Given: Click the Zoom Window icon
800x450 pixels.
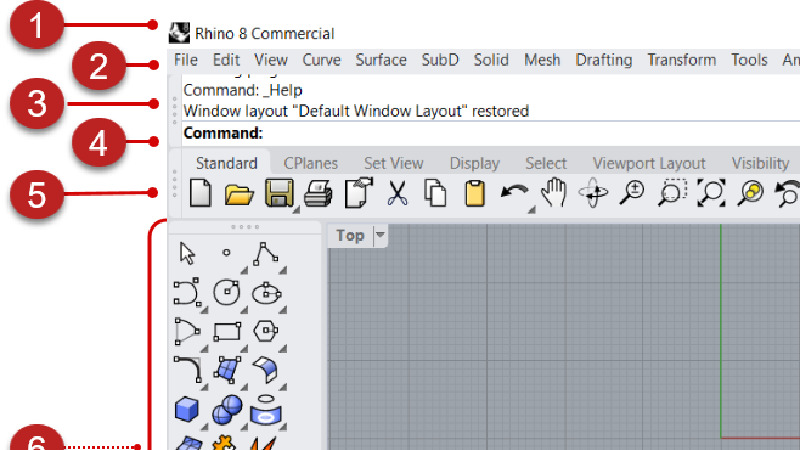Looking at the screenshot, I should point(672,192).
